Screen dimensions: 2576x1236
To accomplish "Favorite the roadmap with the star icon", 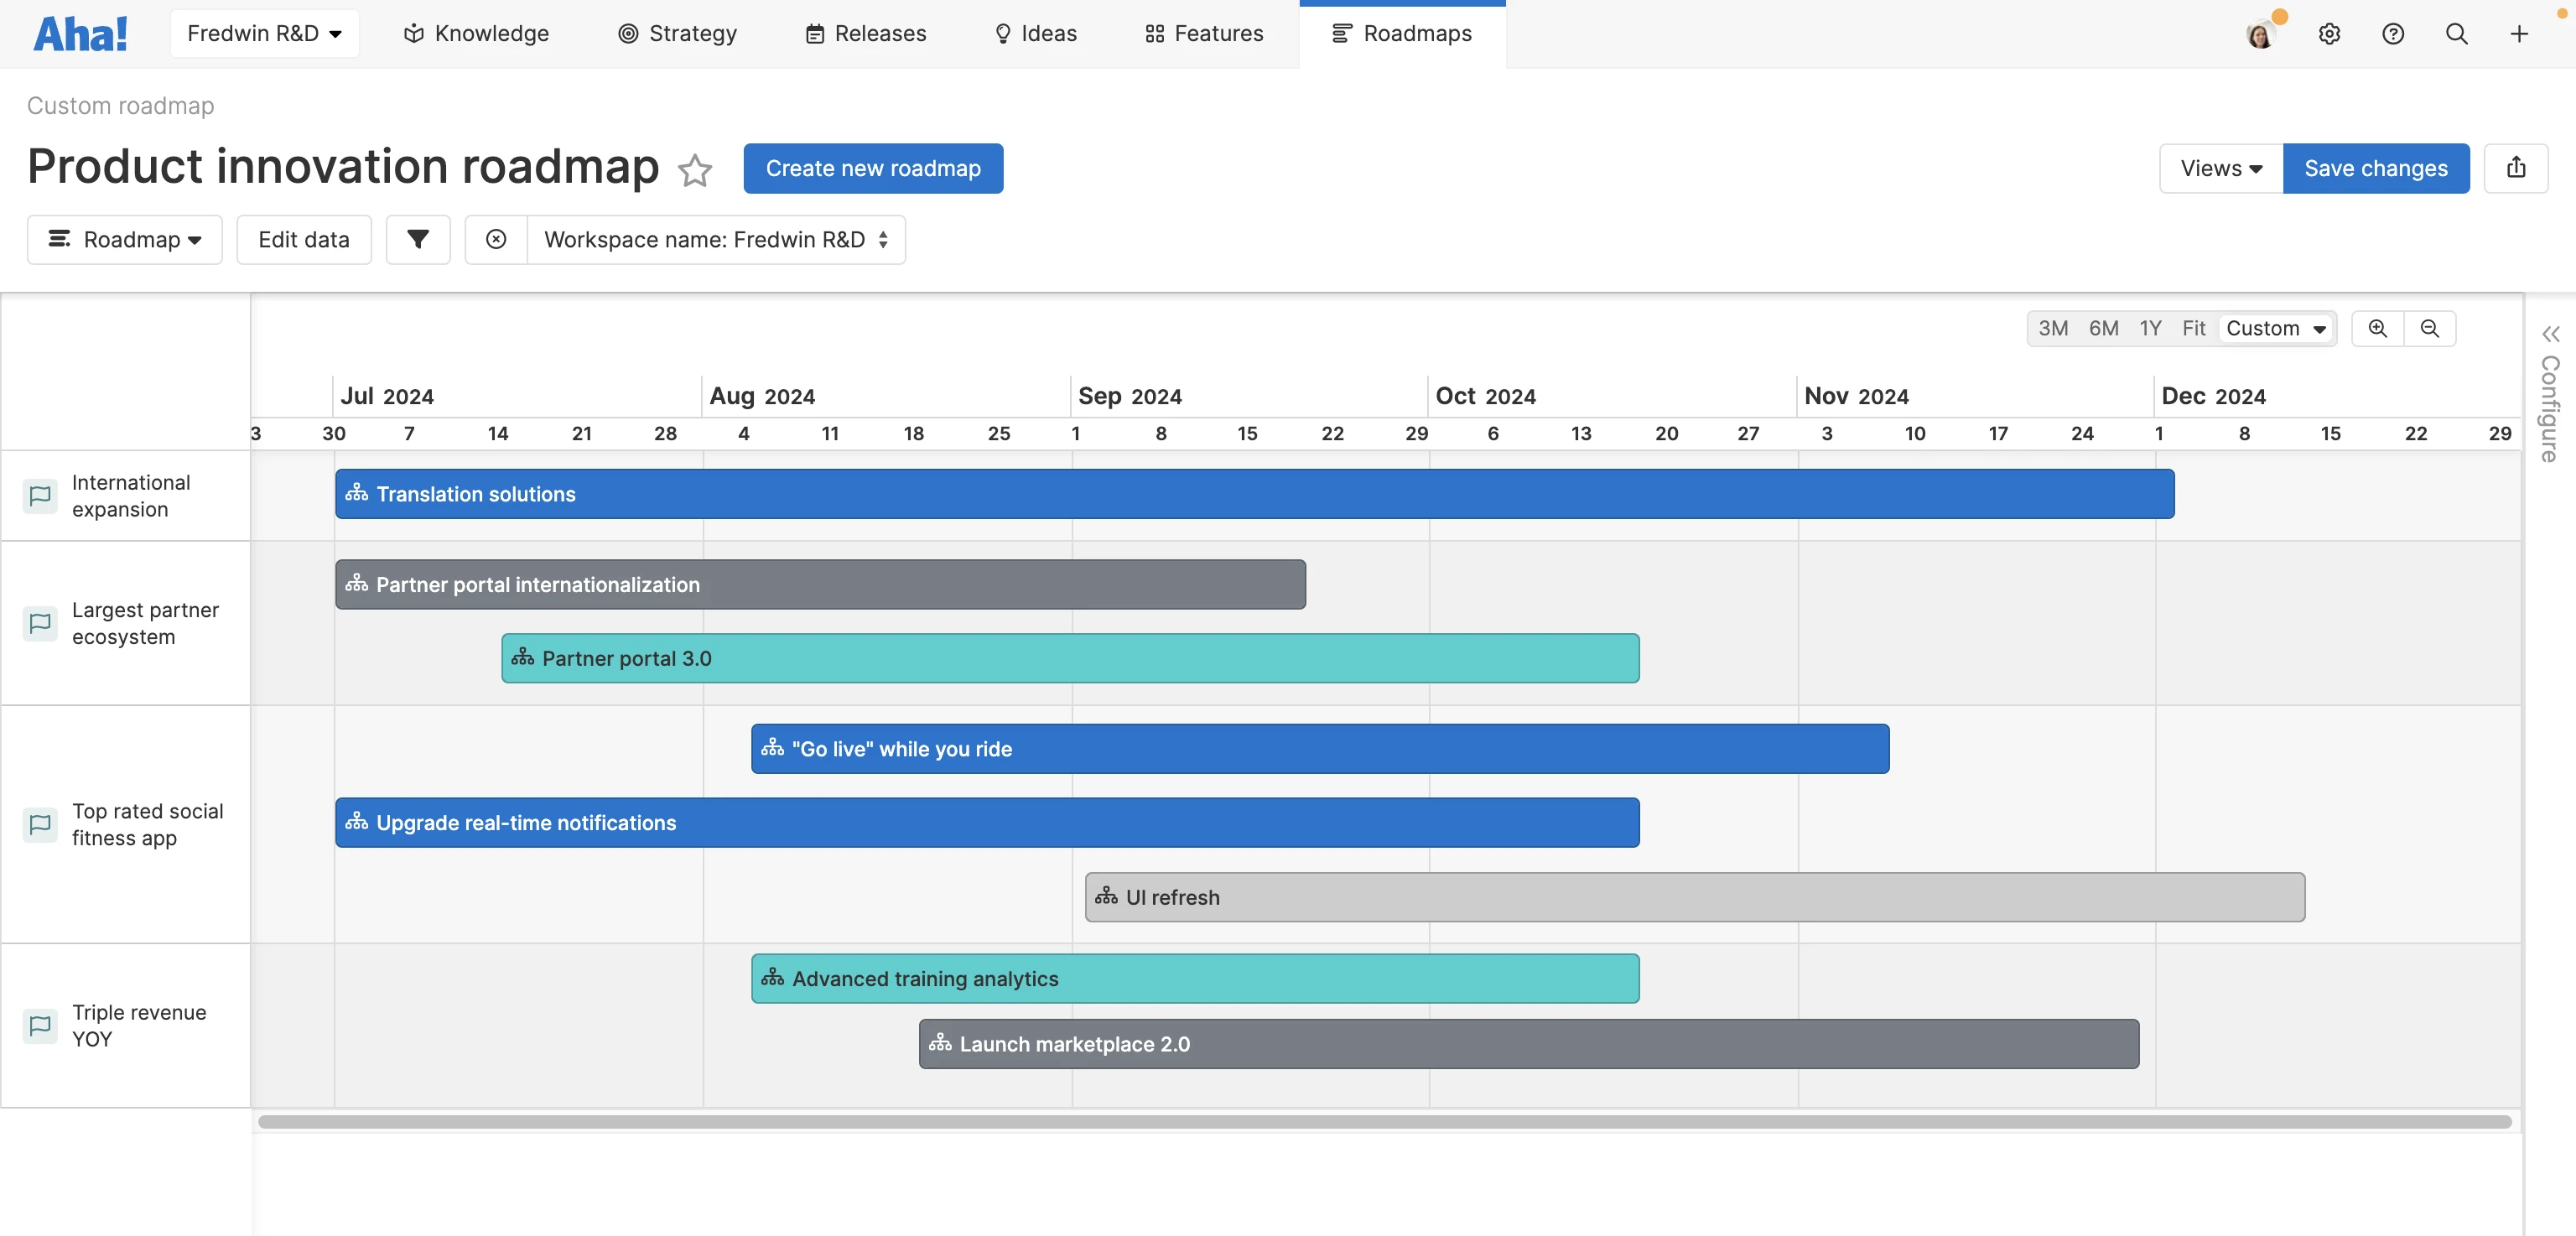I will coord(695,170).
